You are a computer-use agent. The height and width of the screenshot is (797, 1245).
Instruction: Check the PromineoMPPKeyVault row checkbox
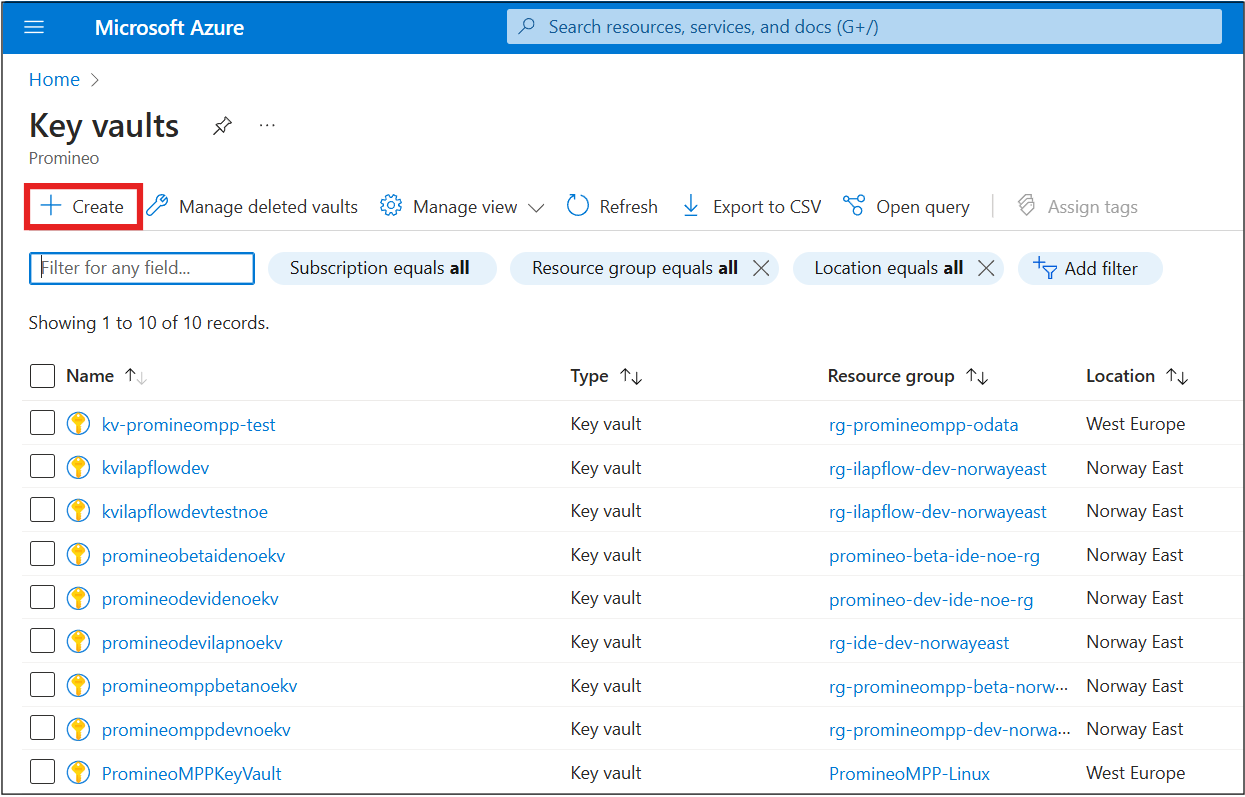42,773
